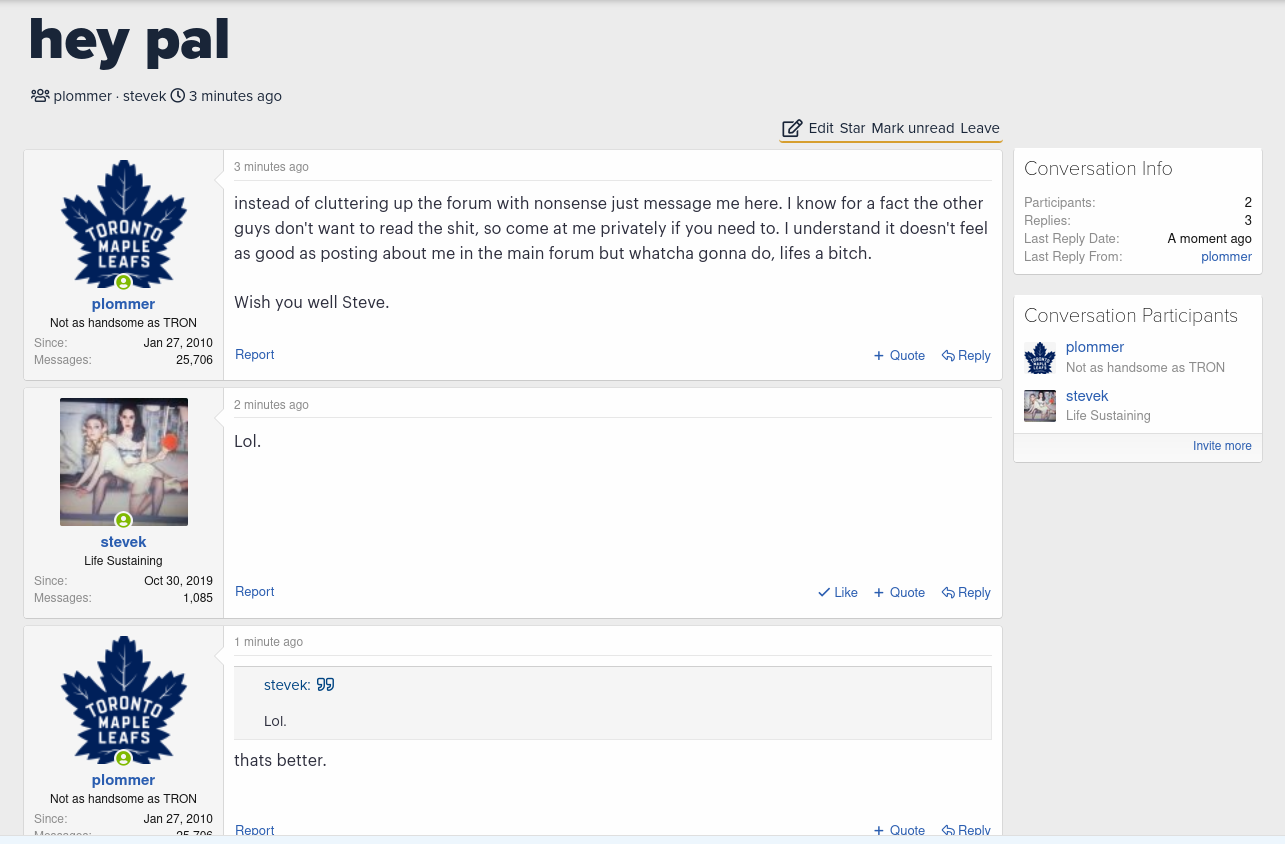Click plommer's Maple Leafs avatar in first post
The height and width of the screenshot is (844, 1285).
pyautogui.click(x=124, y=223)
